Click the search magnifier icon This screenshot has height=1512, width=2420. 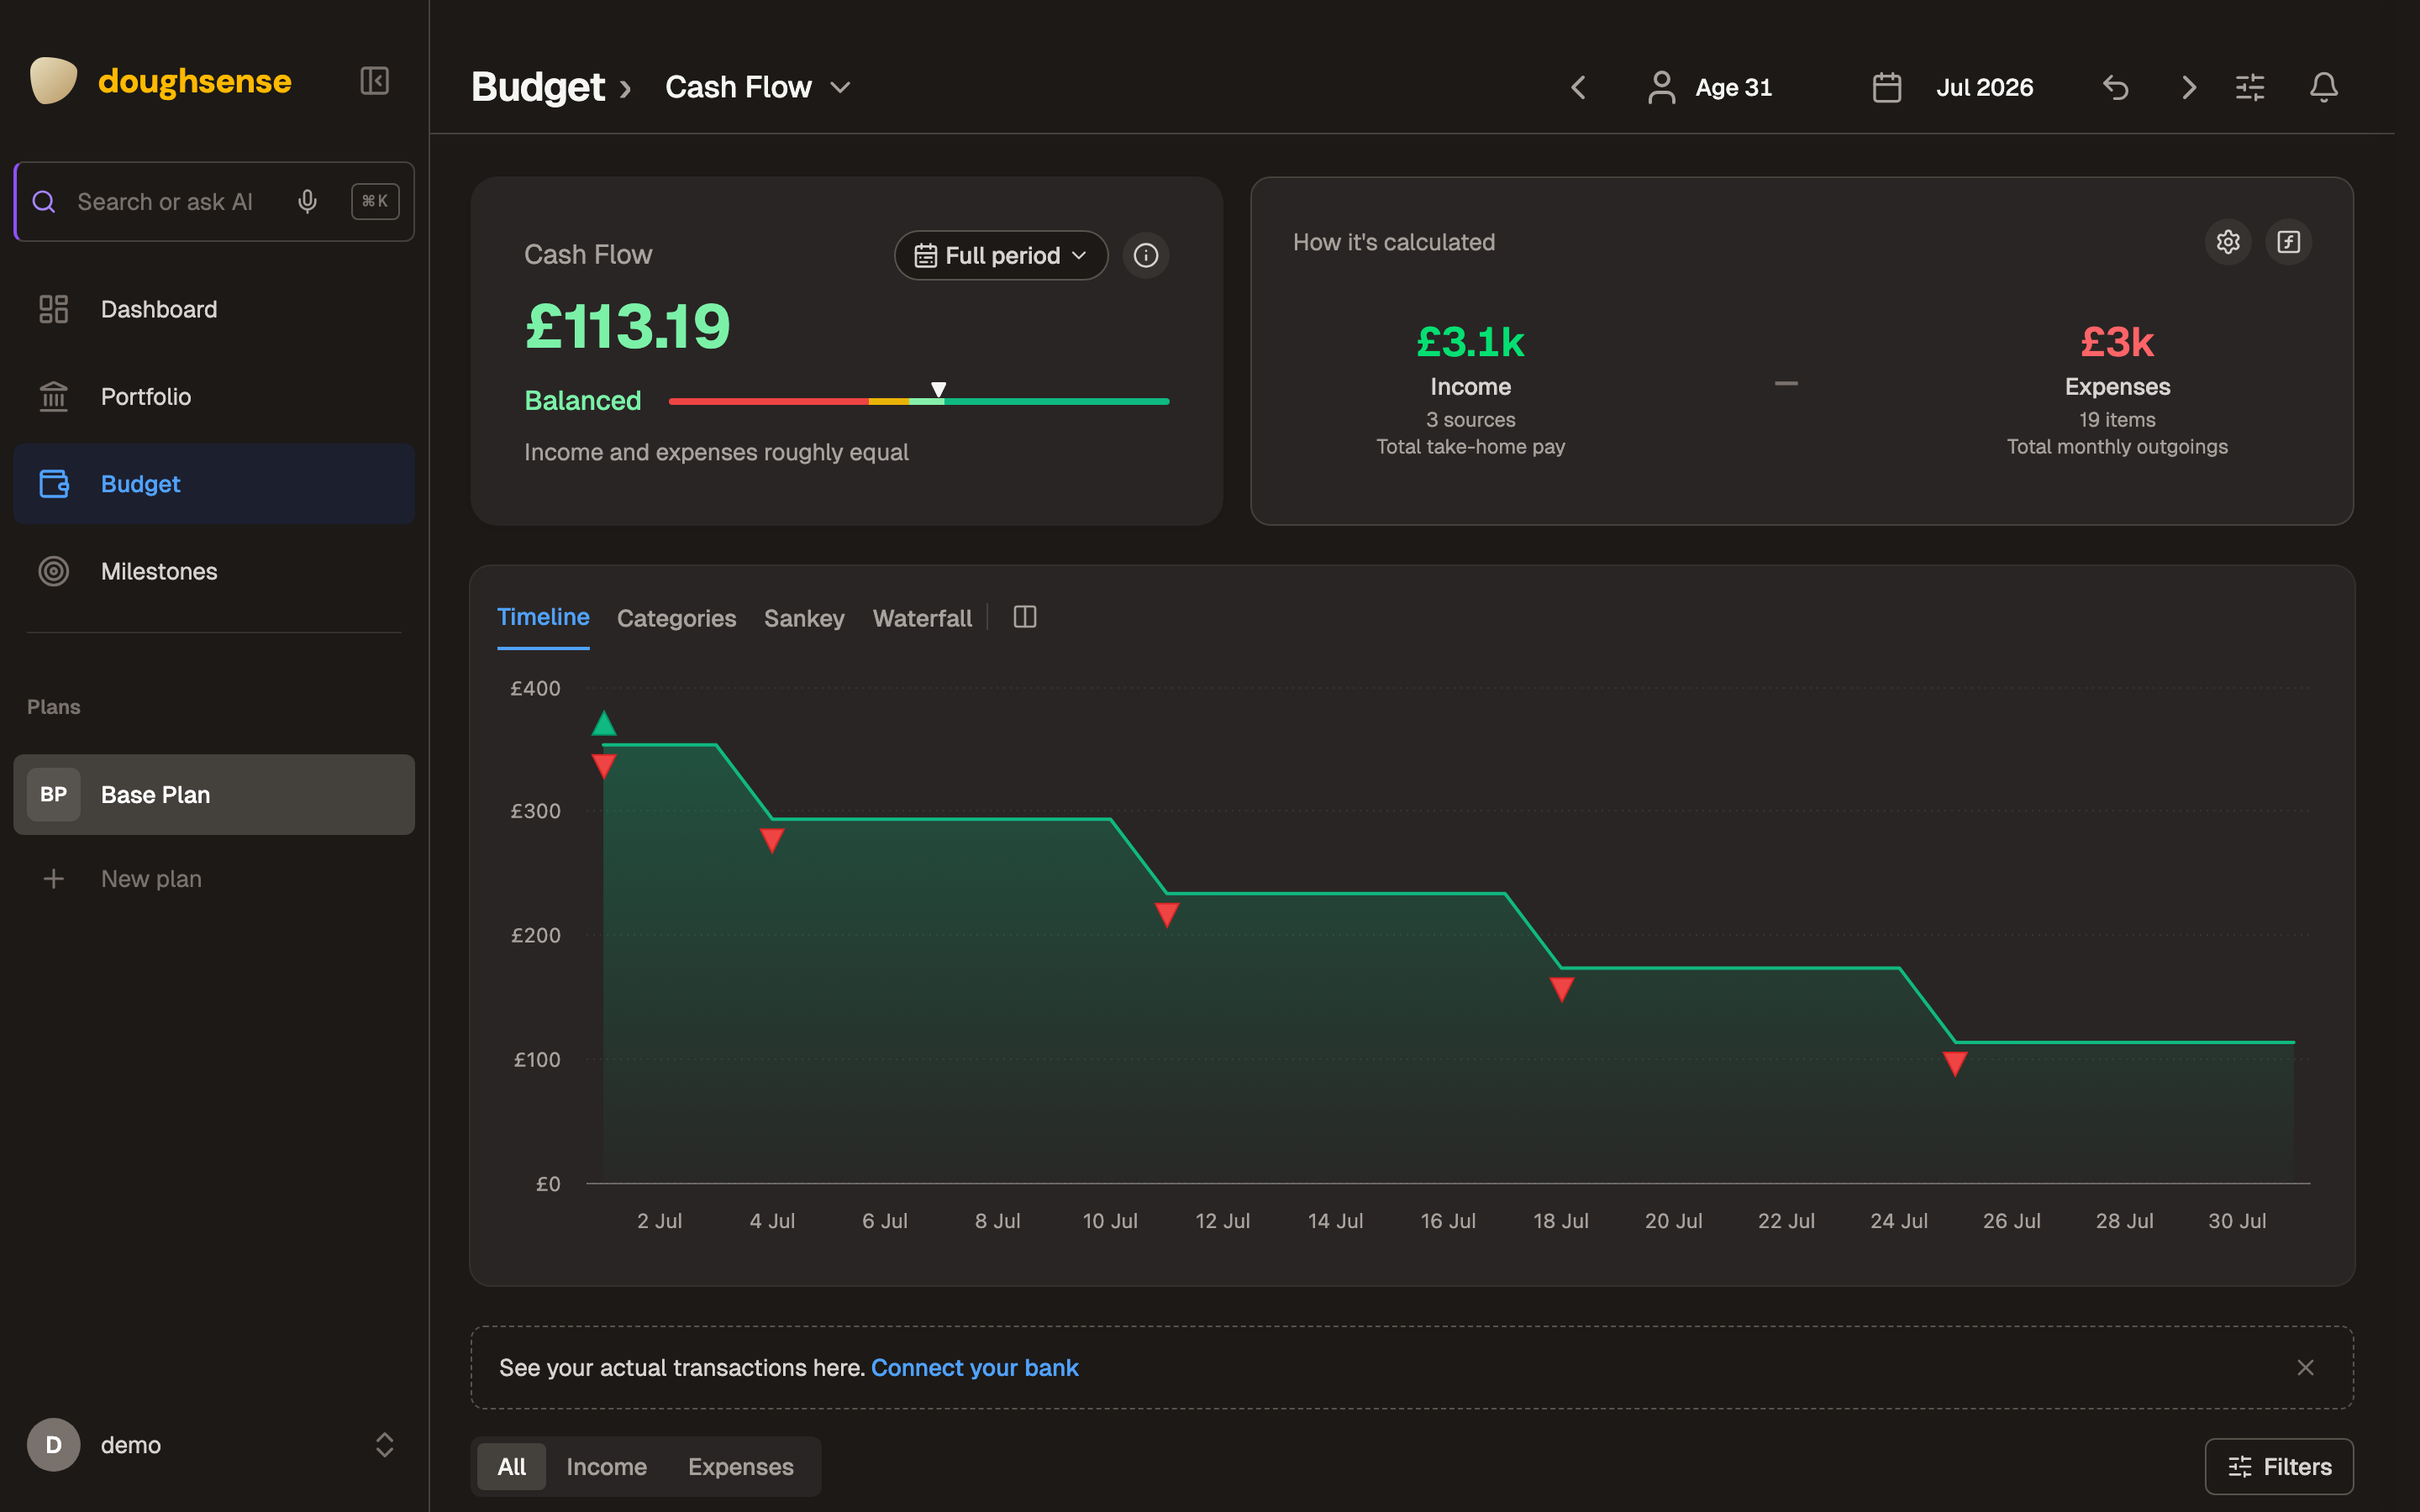tap(44, 201)
